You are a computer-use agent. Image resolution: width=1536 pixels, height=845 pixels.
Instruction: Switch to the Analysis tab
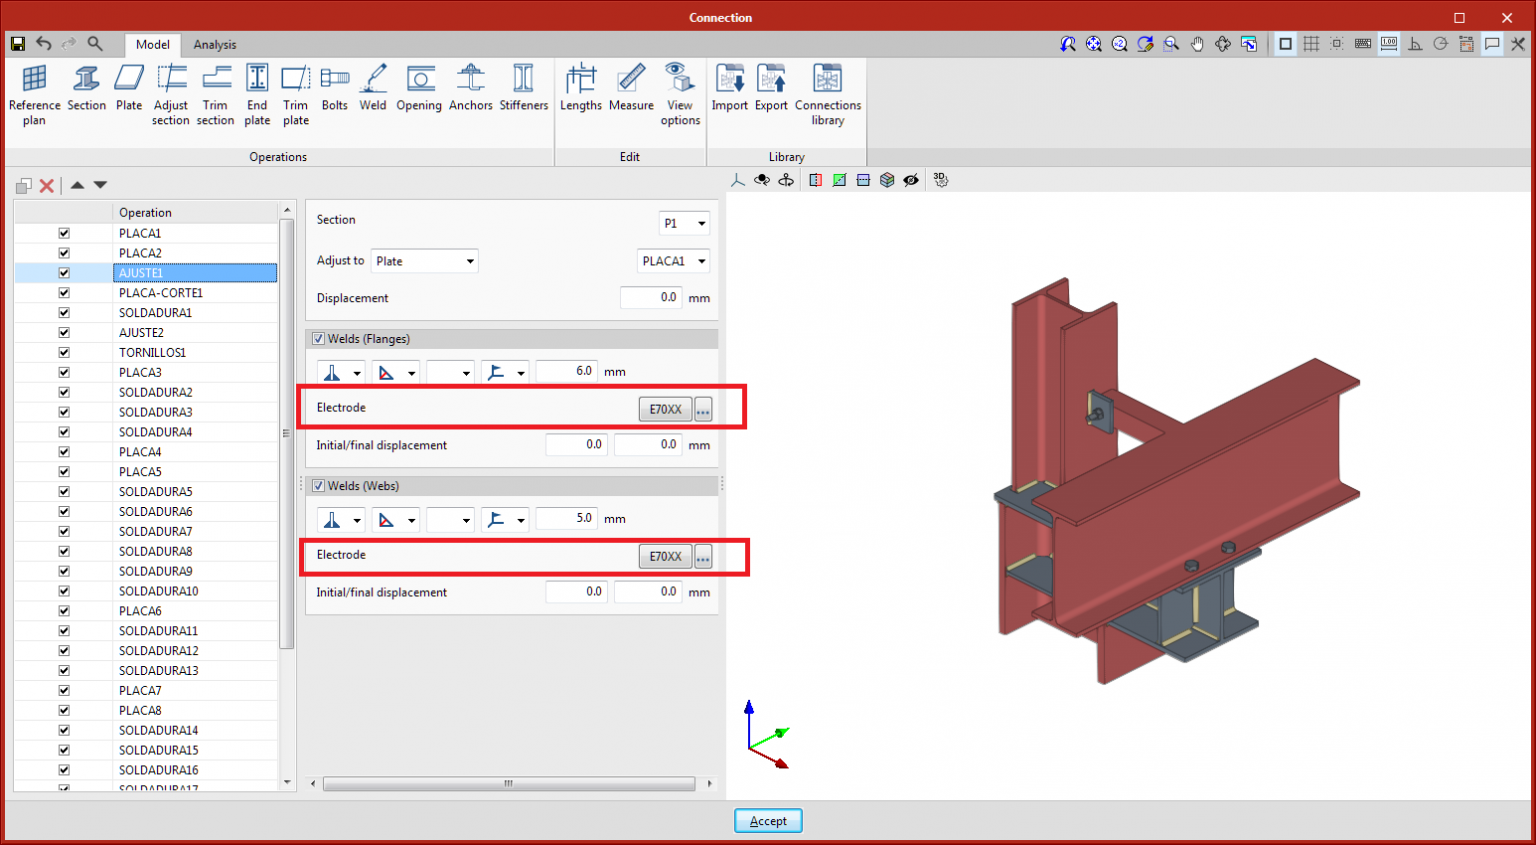coord(214,44)
